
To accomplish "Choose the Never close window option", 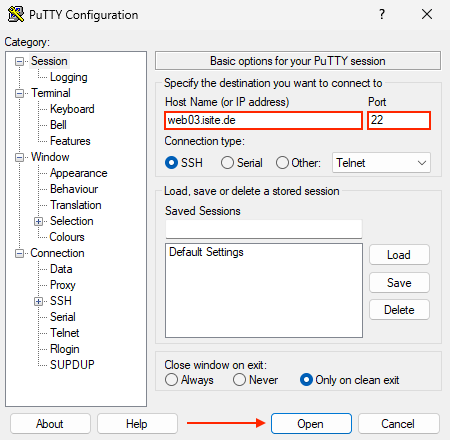I will click(239, 379).
